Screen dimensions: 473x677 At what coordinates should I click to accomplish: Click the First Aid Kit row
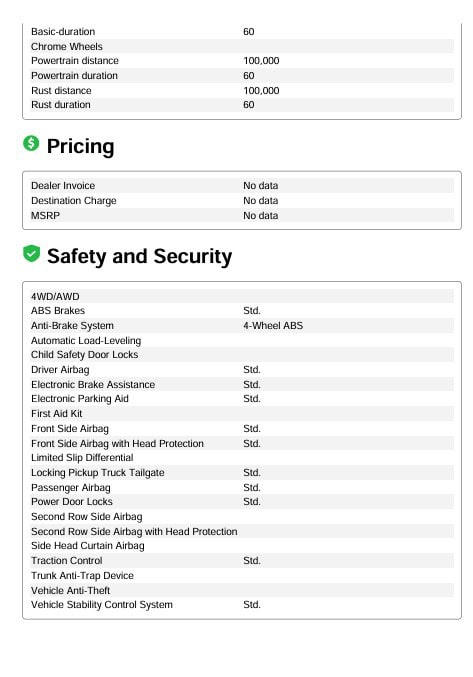click(x=242, y=414)
